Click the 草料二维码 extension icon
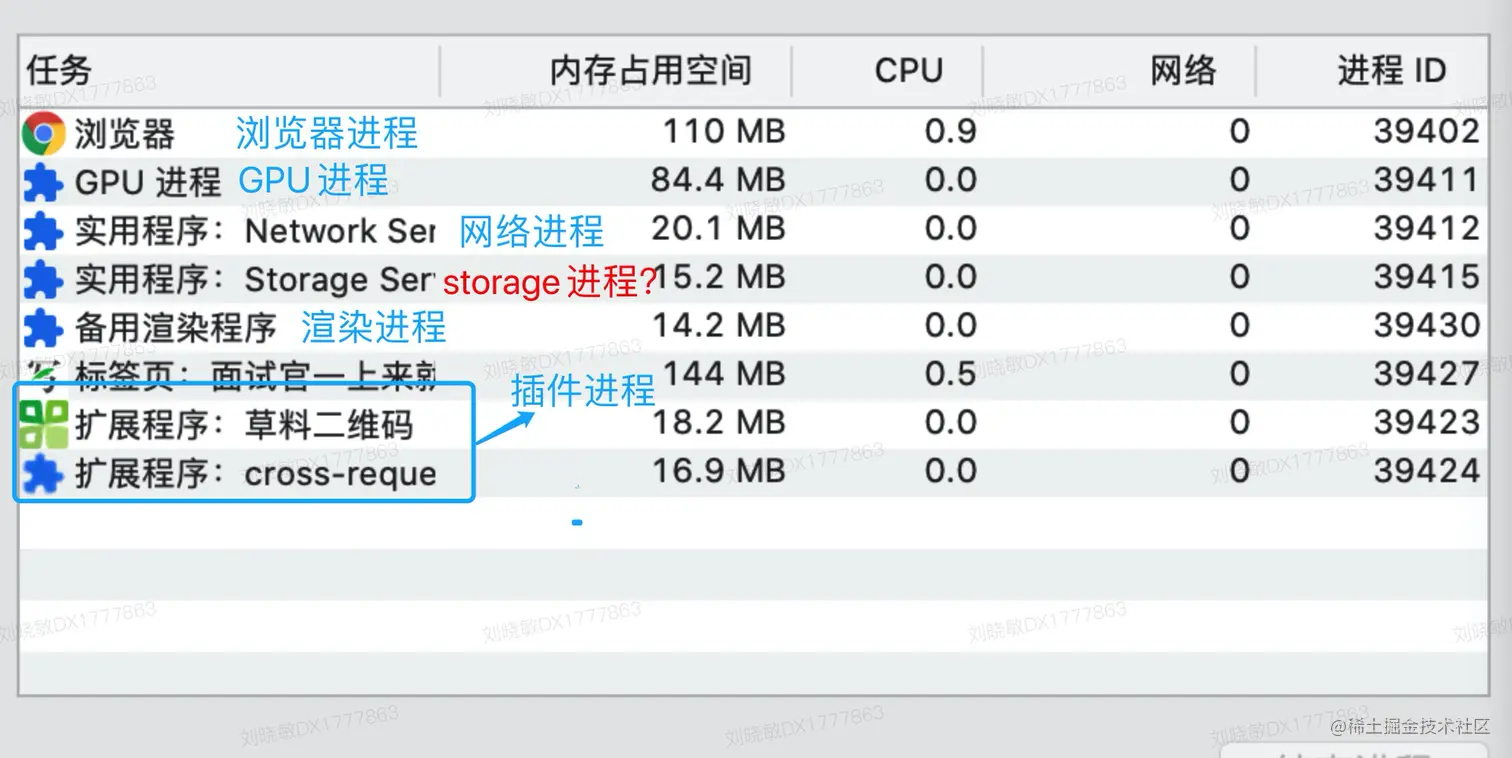The height and width of the screenshot is (758, 1512). tap(43, 424)
